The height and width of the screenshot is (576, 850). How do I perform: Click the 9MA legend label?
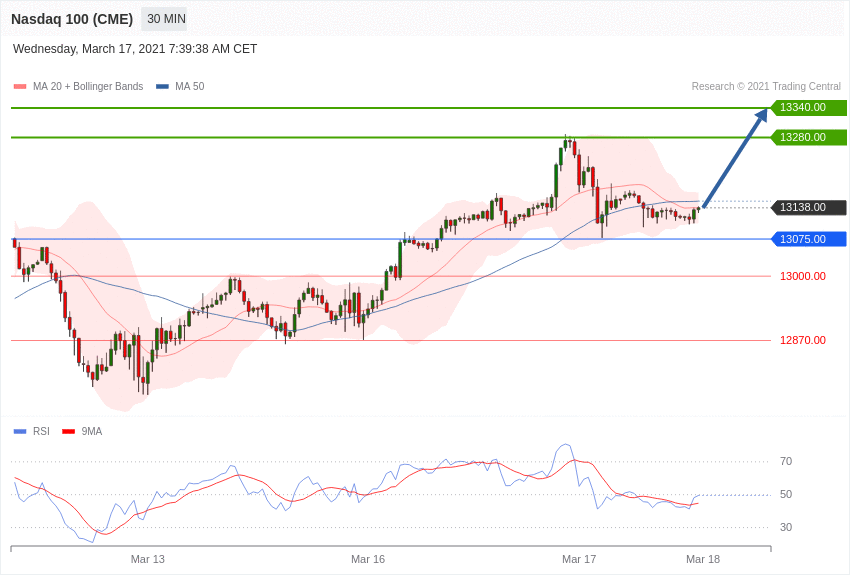coord(92,431)
